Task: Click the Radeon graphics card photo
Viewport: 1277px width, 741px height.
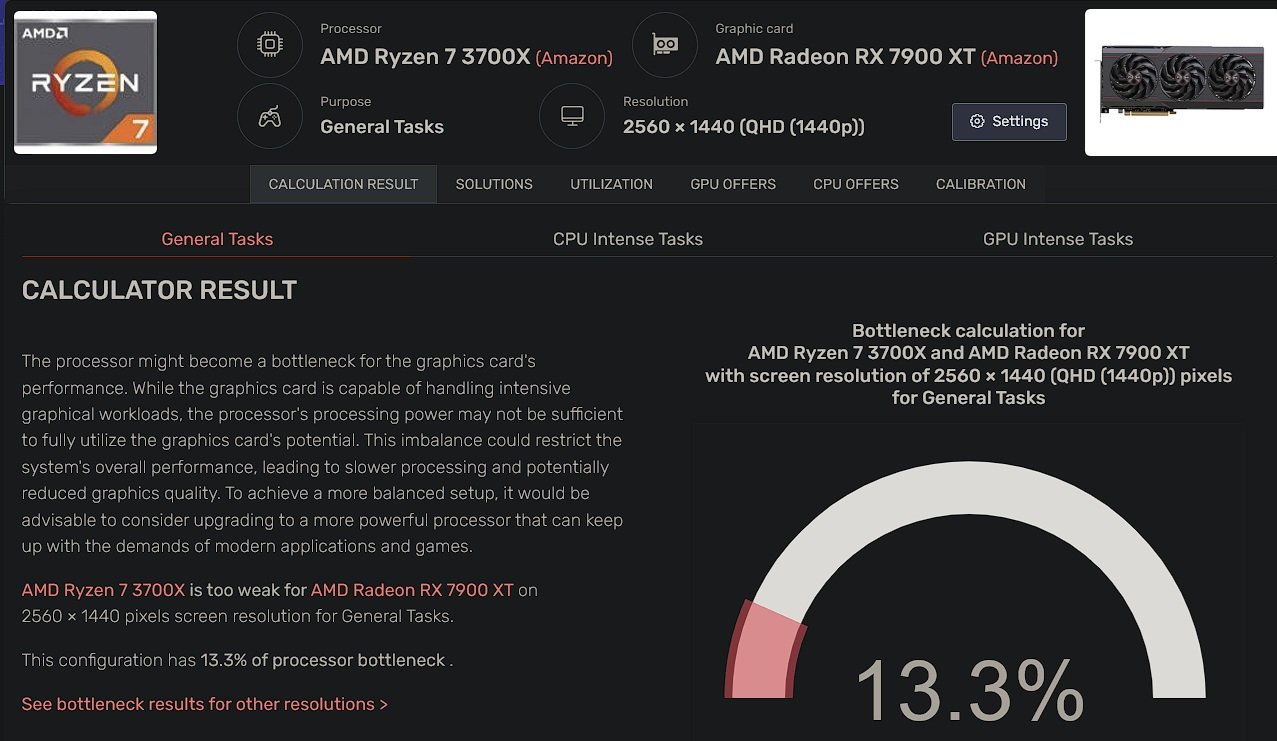Action: (1180, 82)
